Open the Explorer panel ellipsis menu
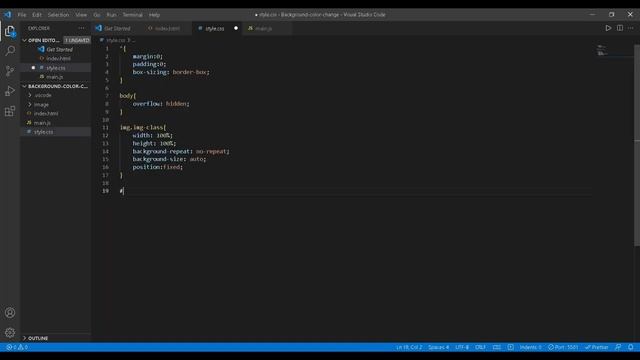This screenshot has width=640, height=360. (81, 28)
